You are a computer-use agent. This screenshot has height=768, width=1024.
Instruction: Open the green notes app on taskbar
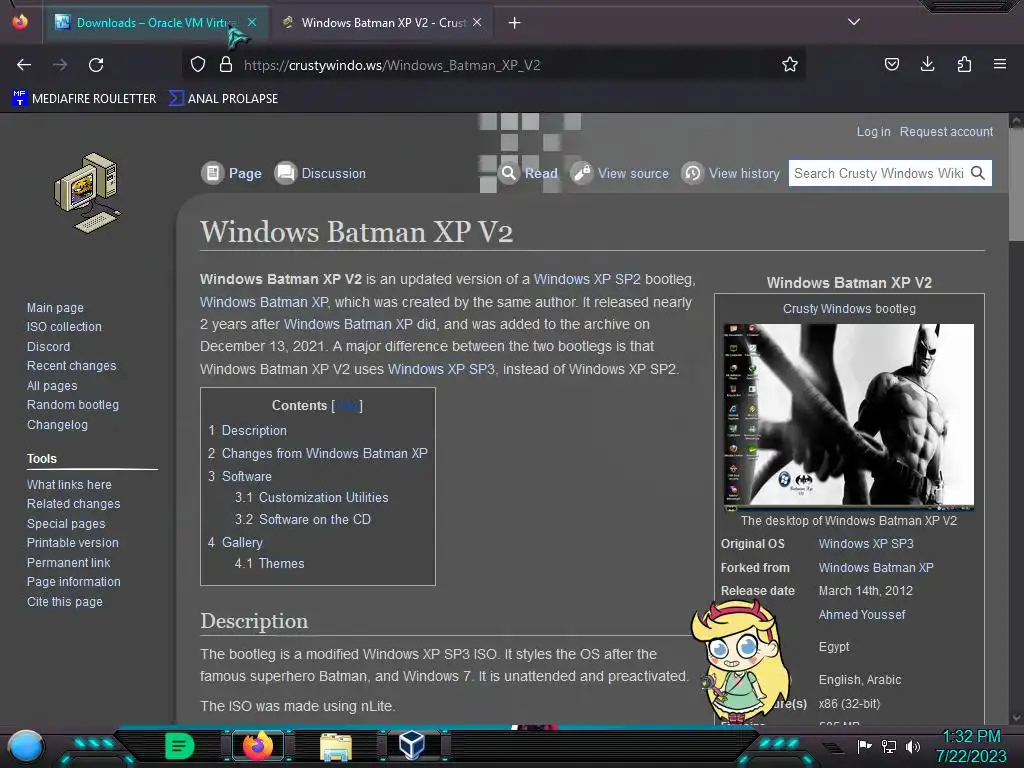(x=180, y=746)
